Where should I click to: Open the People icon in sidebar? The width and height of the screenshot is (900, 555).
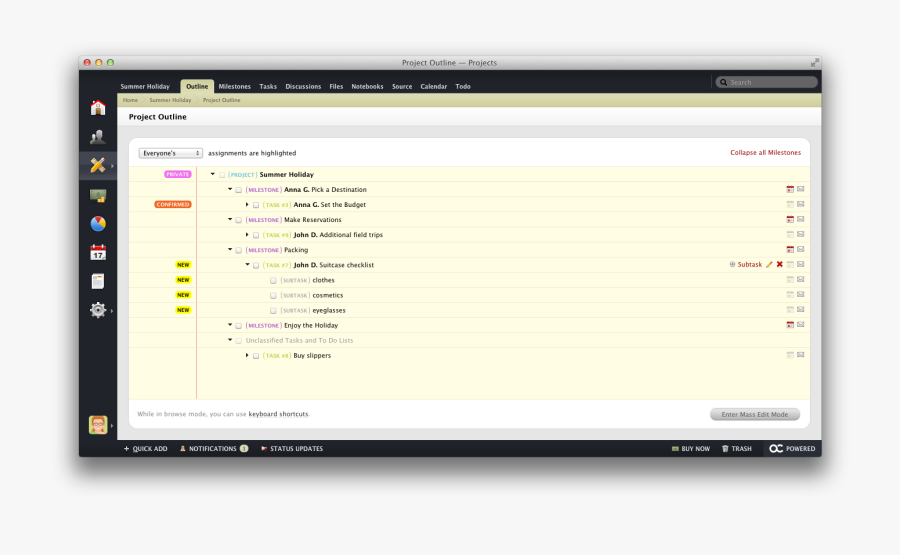pyautogui.click(x=98, y=137)
